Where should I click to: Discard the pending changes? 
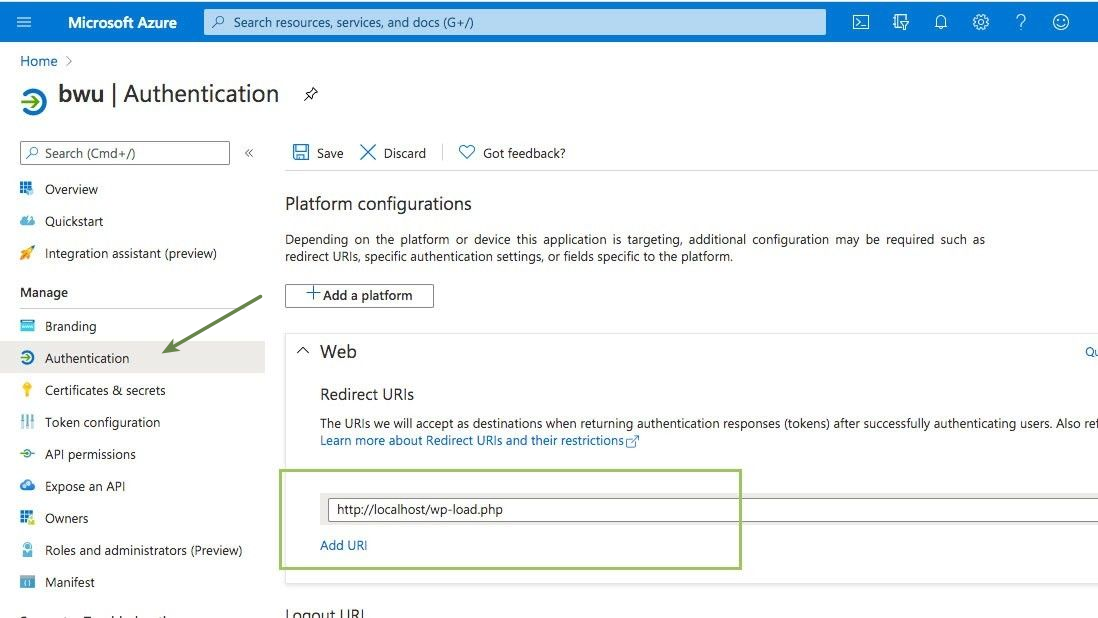coord(393,153)
